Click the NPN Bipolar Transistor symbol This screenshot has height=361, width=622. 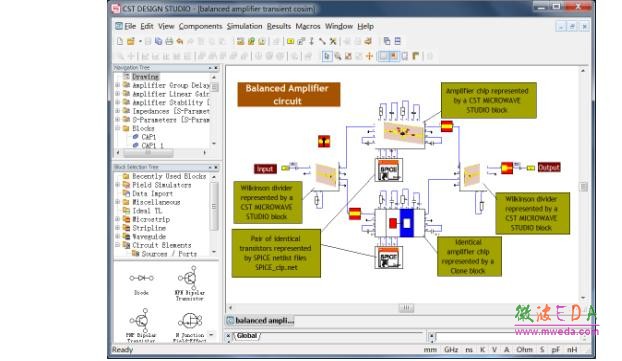click(x=190, y=278)
